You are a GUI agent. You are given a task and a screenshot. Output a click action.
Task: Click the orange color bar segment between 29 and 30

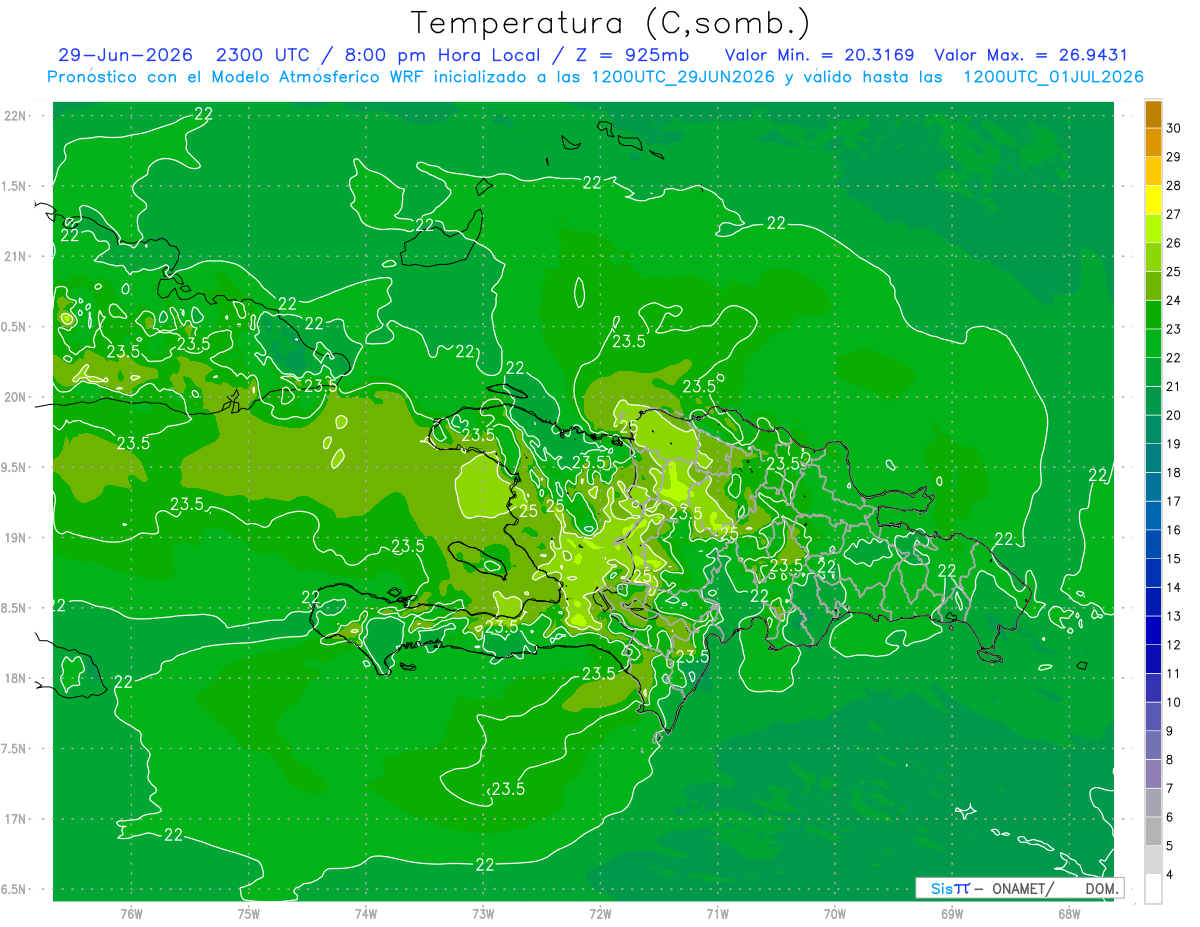(1153, 143)
